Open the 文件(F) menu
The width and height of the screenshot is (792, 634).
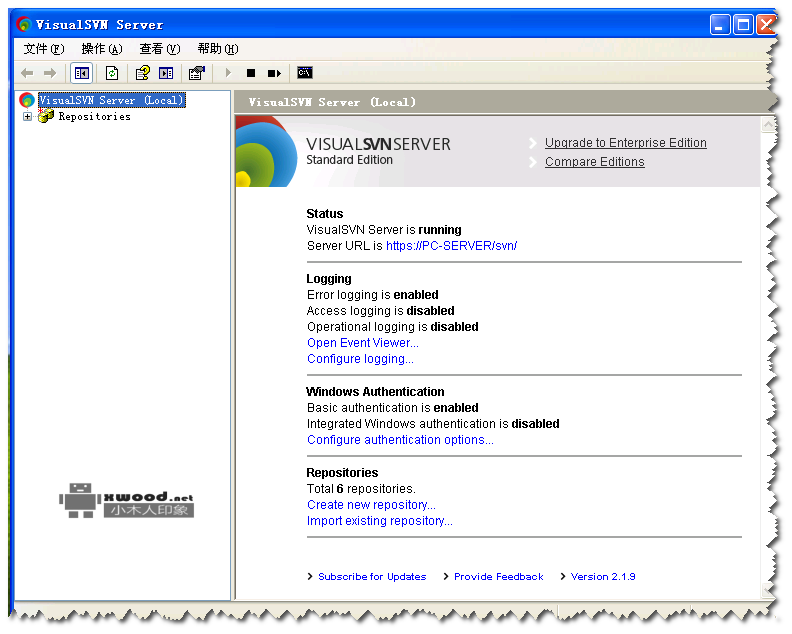(44, 49)
